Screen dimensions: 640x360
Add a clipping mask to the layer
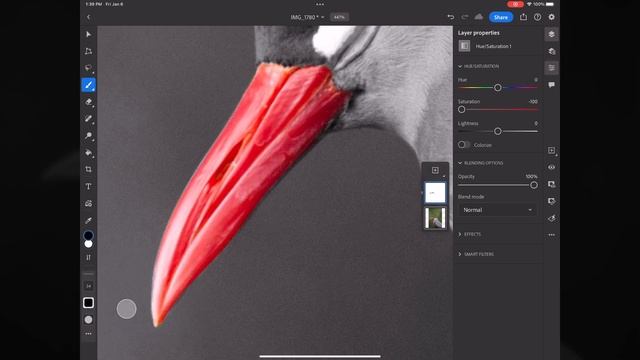tap(551, 201)
